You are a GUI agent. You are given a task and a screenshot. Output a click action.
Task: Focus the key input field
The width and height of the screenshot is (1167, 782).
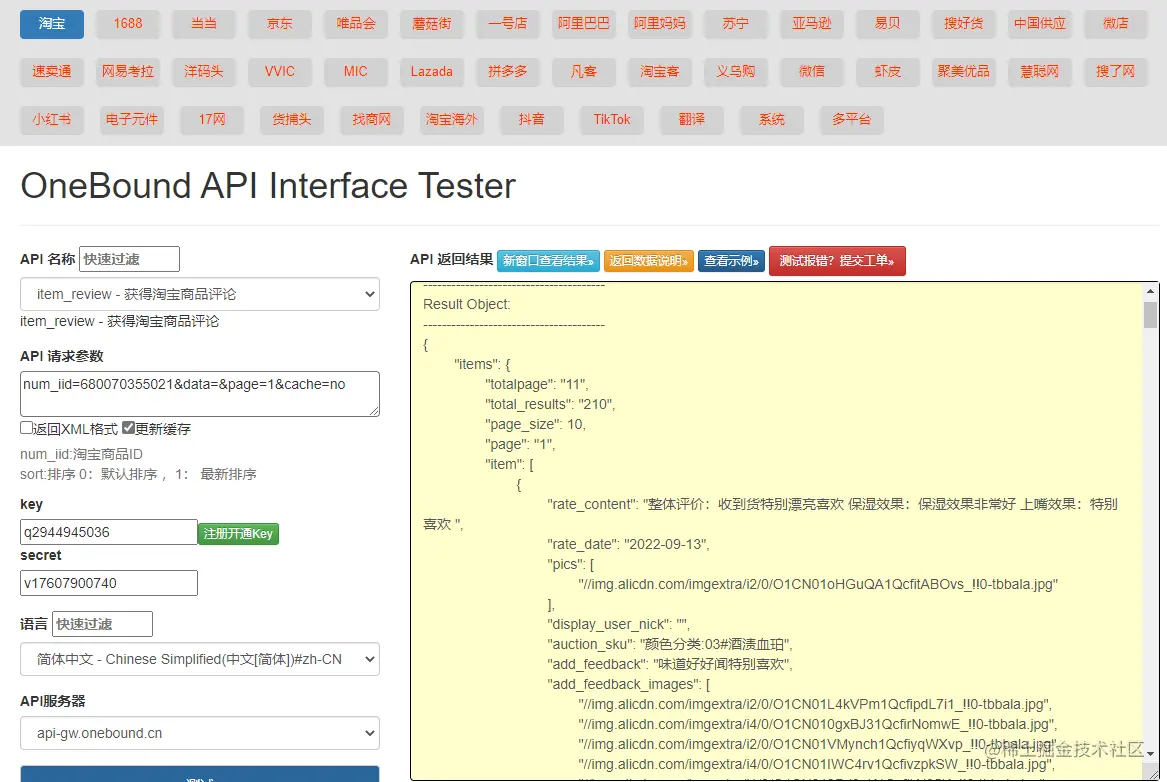point(109,532)
